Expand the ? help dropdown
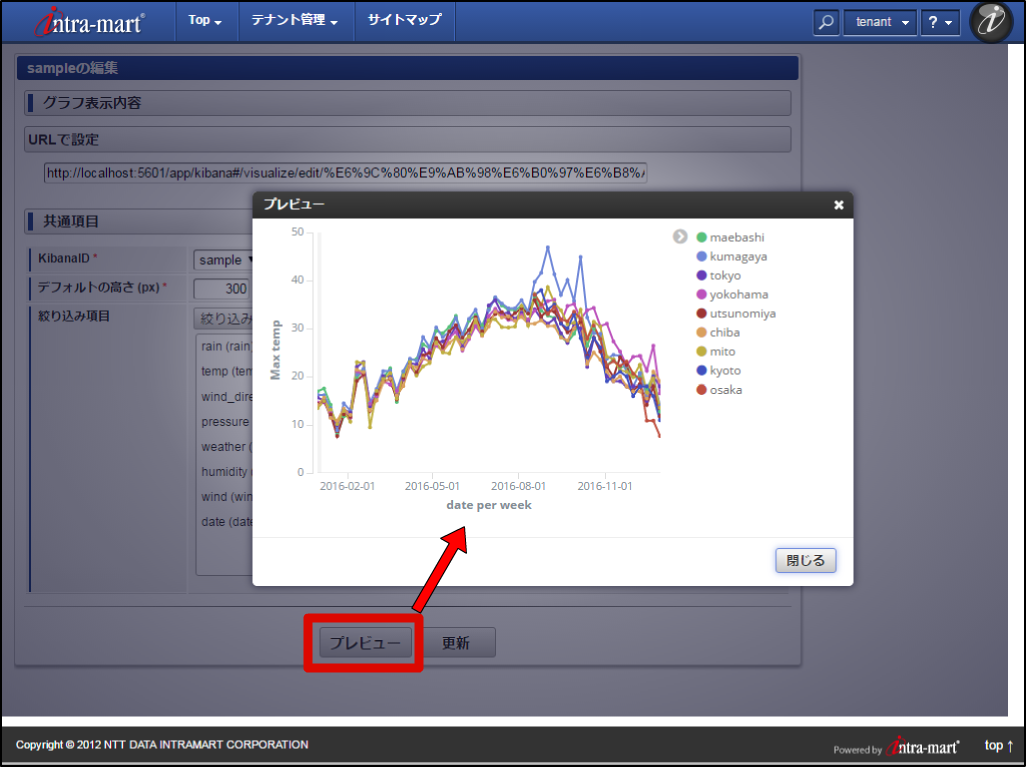 point(939,21)
